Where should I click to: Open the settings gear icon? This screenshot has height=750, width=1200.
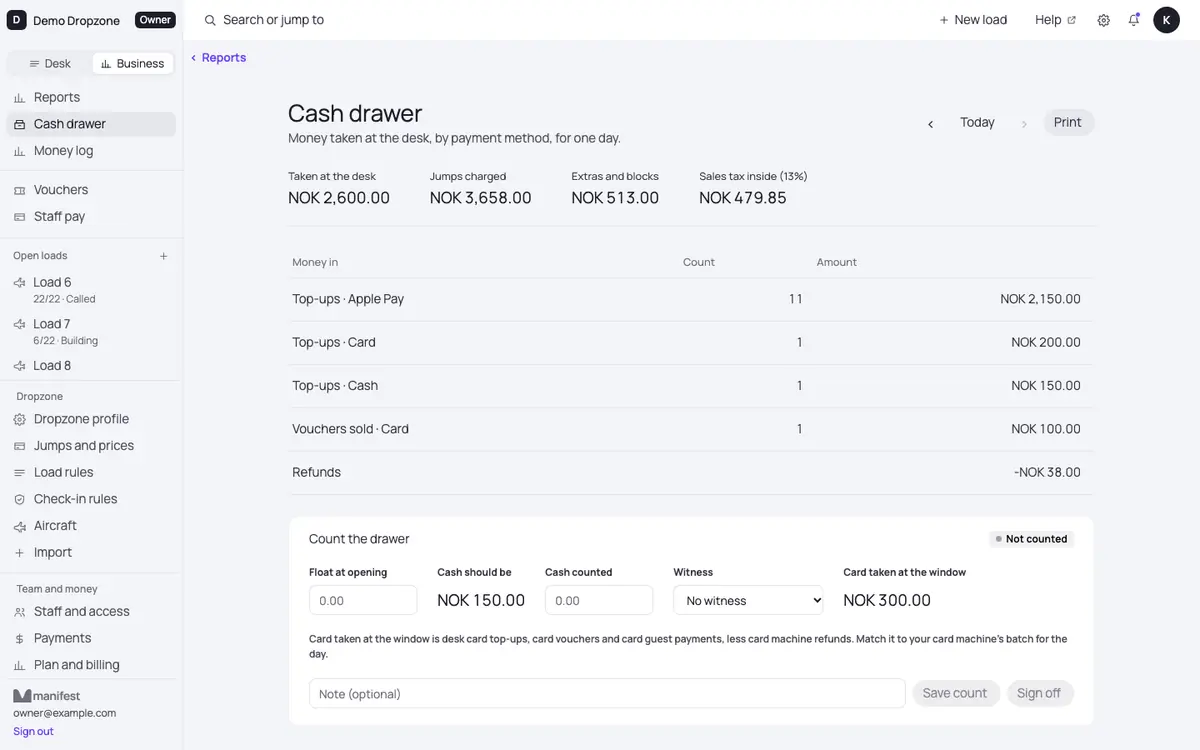coord(1103,20)
